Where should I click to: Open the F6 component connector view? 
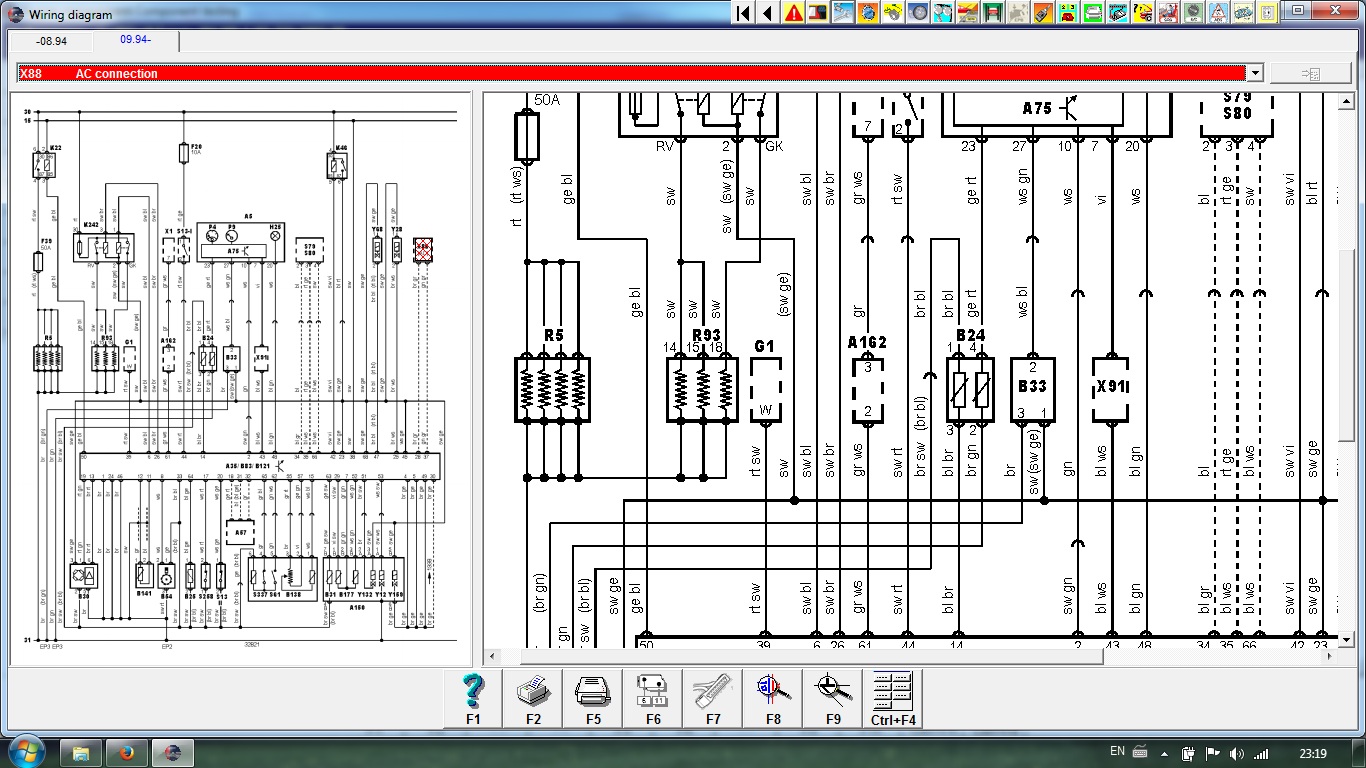click(653, 697)
